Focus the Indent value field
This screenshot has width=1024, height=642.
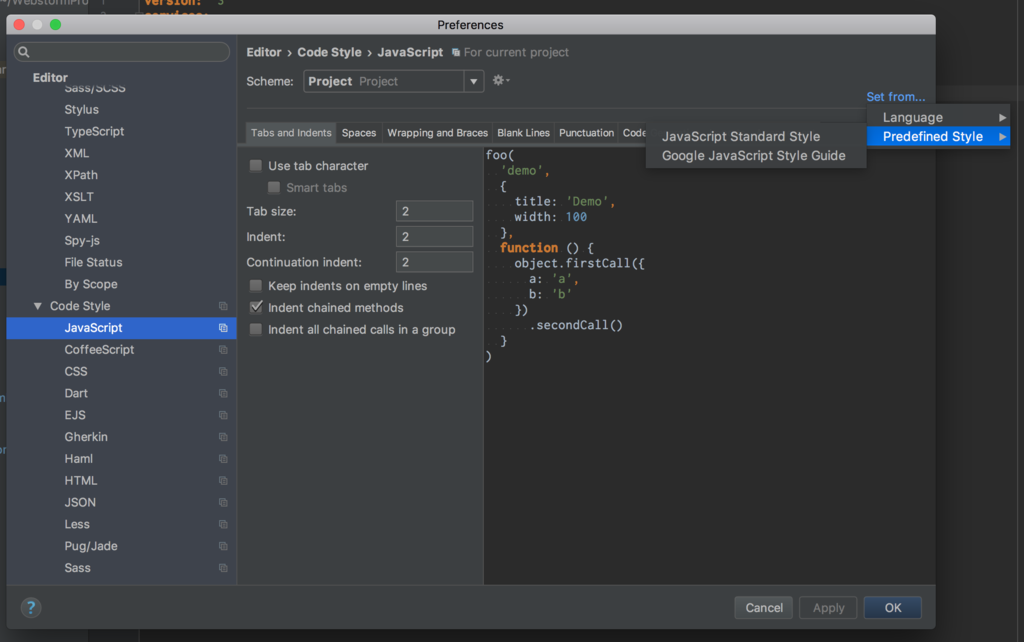point(434,236)
